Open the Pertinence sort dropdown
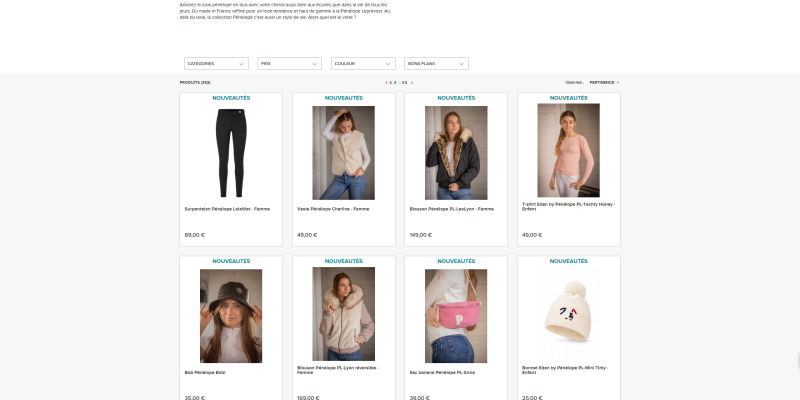Viewport: 800px width, 400px height. point(604,83)
